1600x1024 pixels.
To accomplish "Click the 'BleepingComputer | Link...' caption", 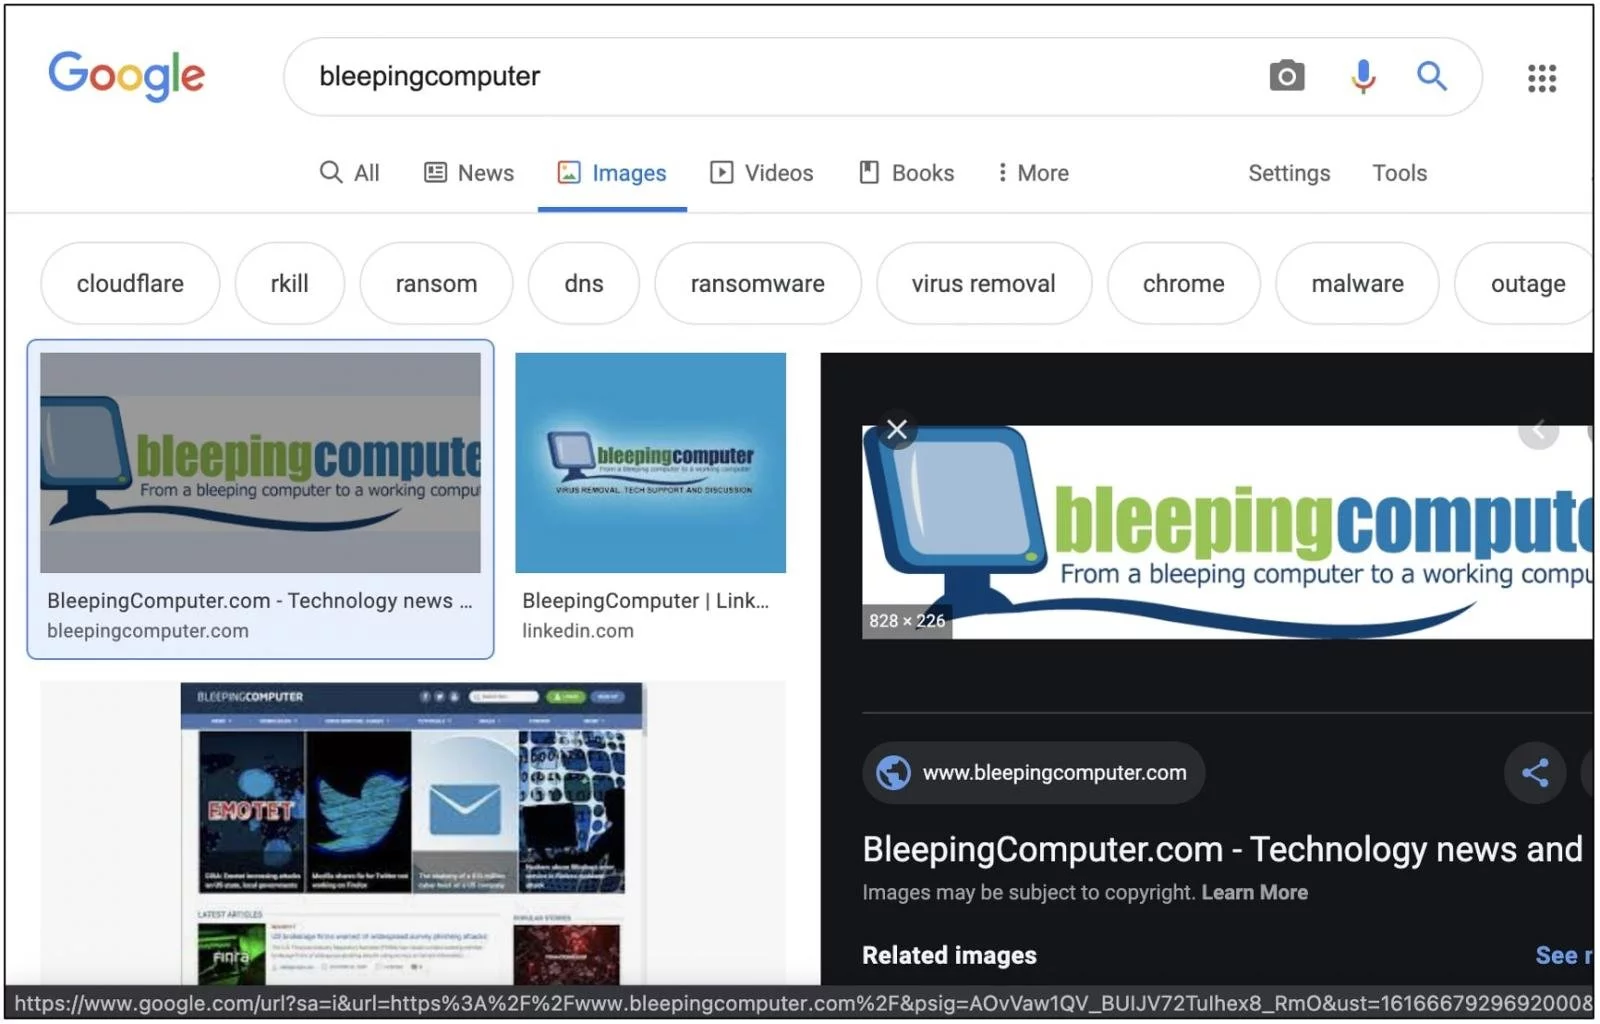I will pyautogui.click(x=646, y=601).
